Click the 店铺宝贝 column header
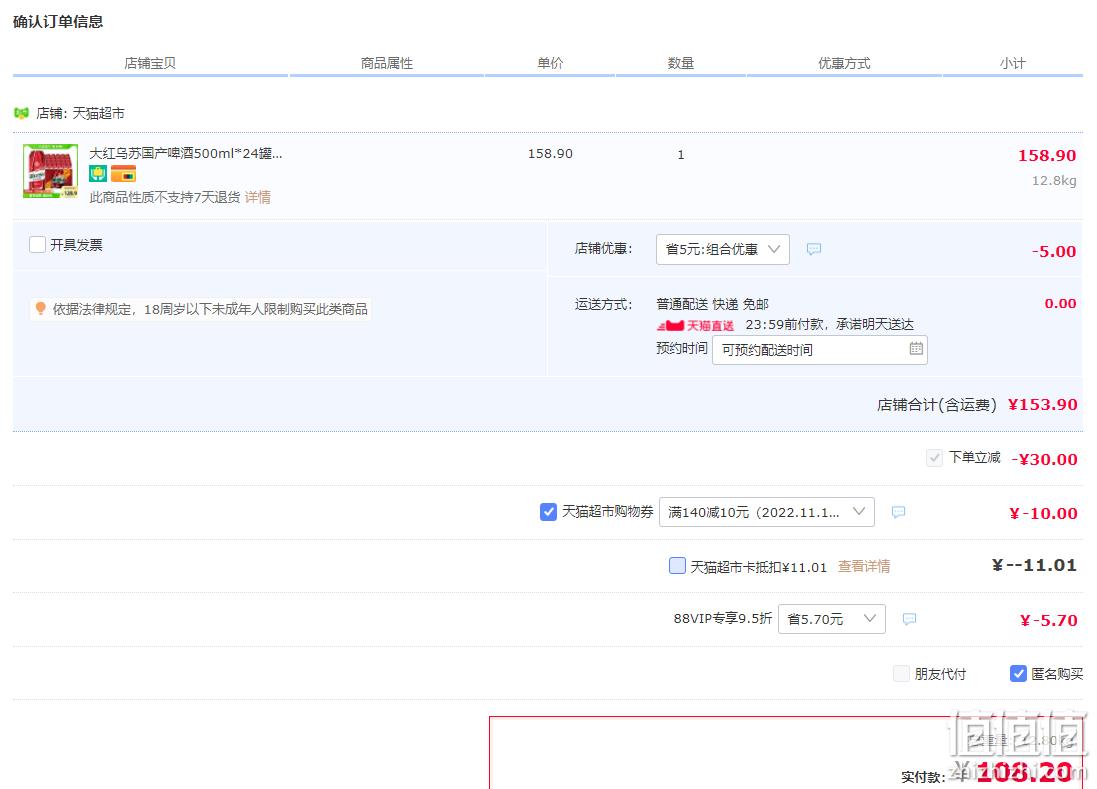 pyautogui.click(x=150, y=63)
